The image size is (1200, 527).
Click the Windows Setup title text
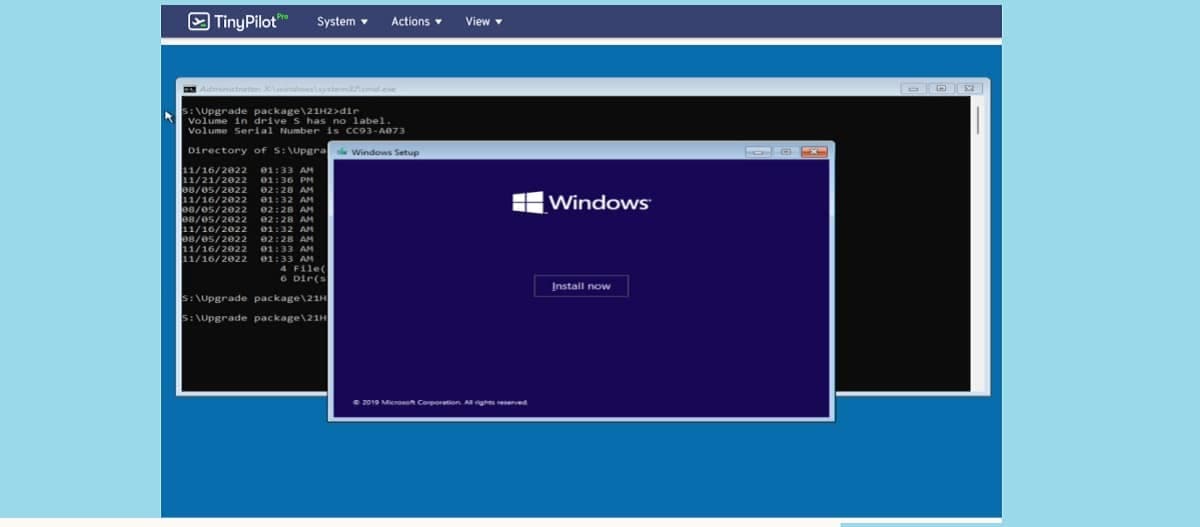[386, 152]
